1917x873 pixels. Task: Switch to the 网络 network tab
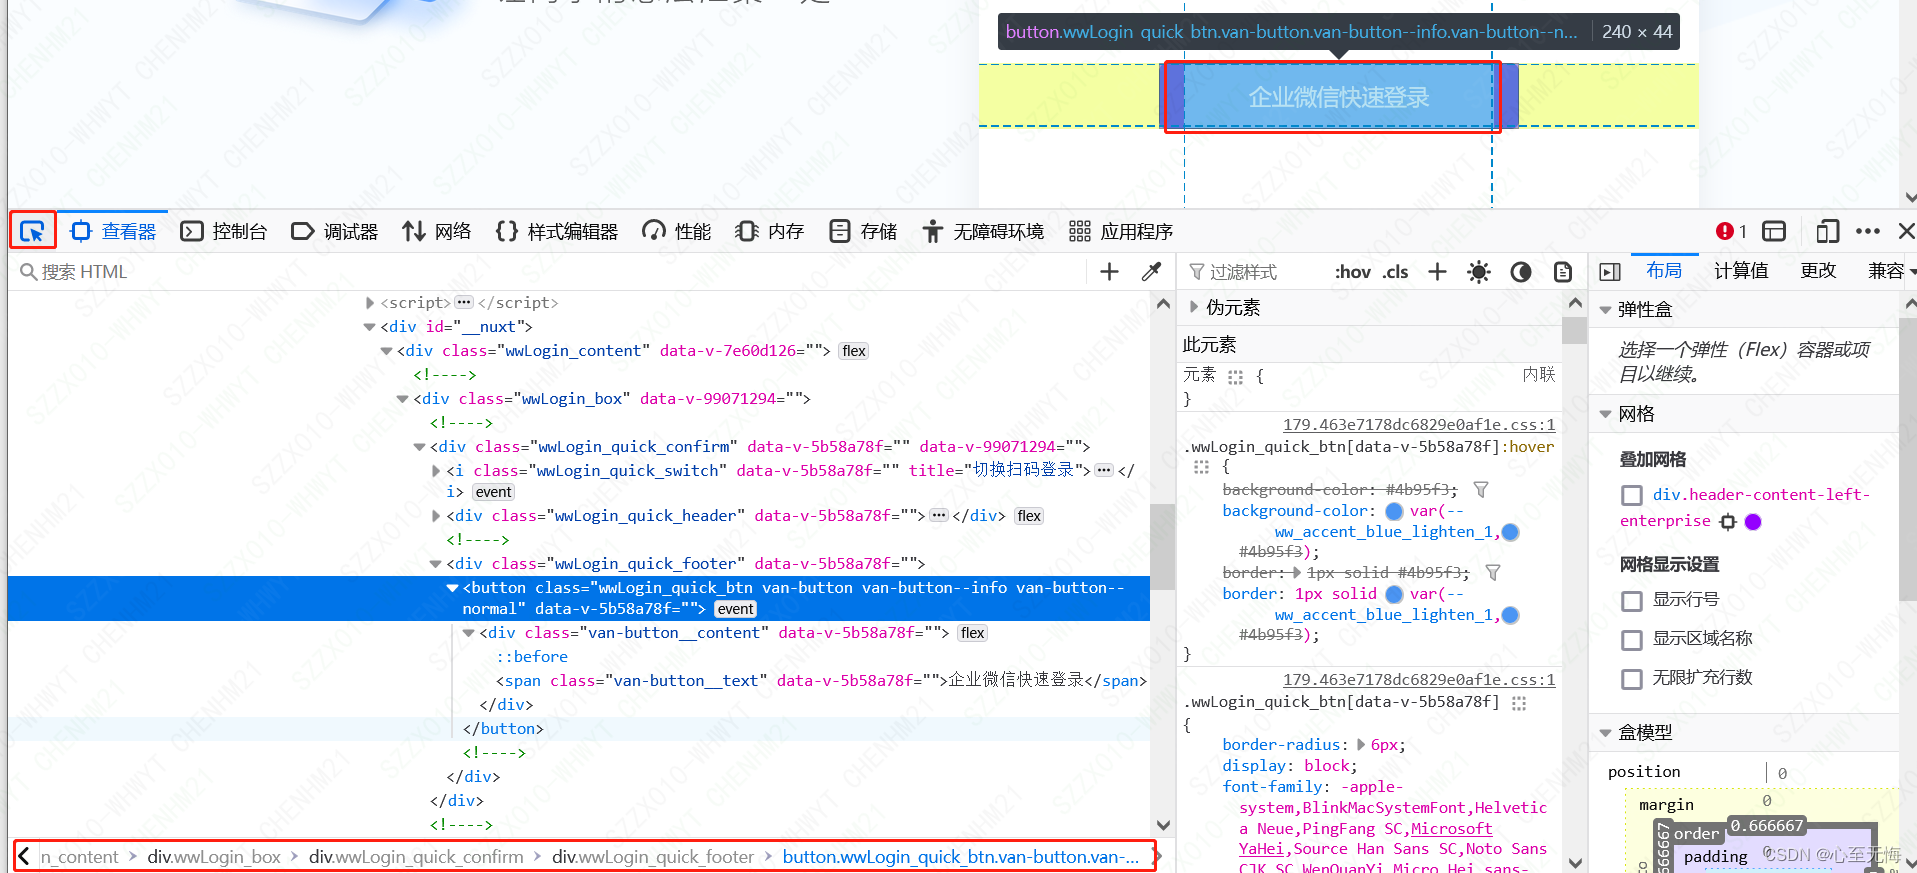click(437, 231)
